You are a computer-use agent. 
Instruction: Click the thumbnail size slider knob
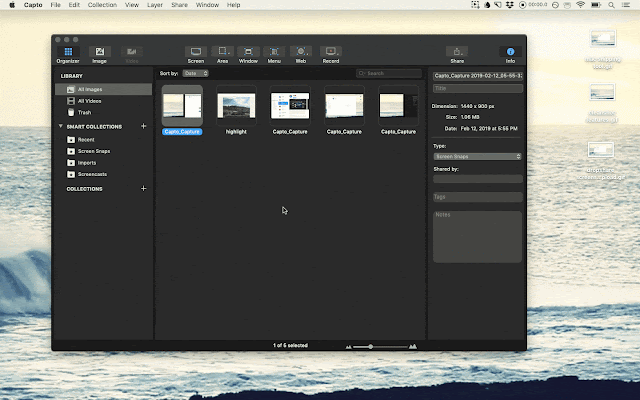click(371, 347)
